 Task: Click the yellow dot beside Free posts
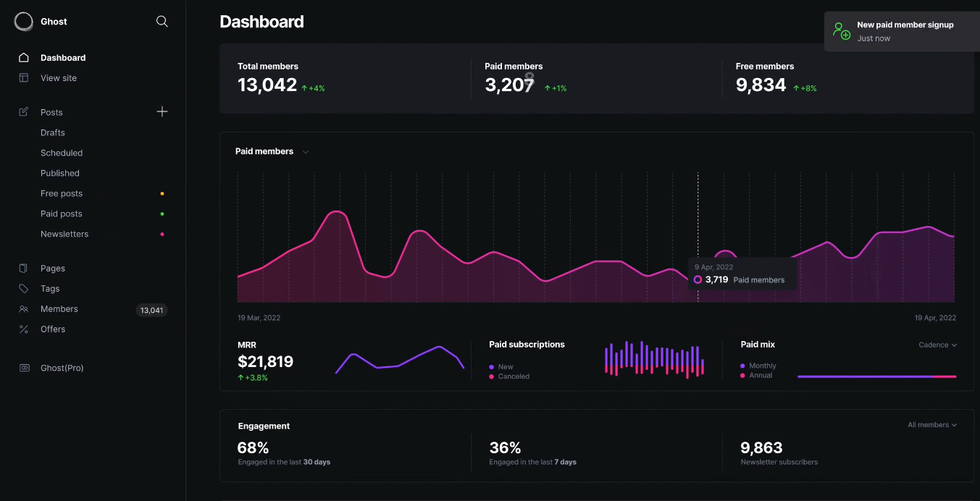162,194
